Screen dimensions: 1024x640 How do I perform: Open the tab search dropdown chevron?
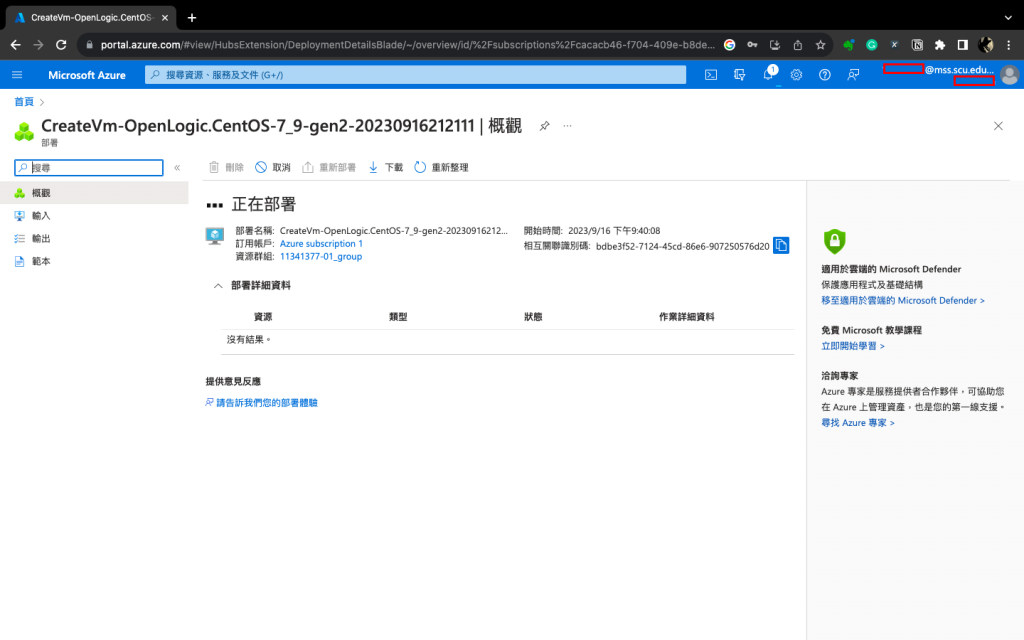pos(1008,18)
